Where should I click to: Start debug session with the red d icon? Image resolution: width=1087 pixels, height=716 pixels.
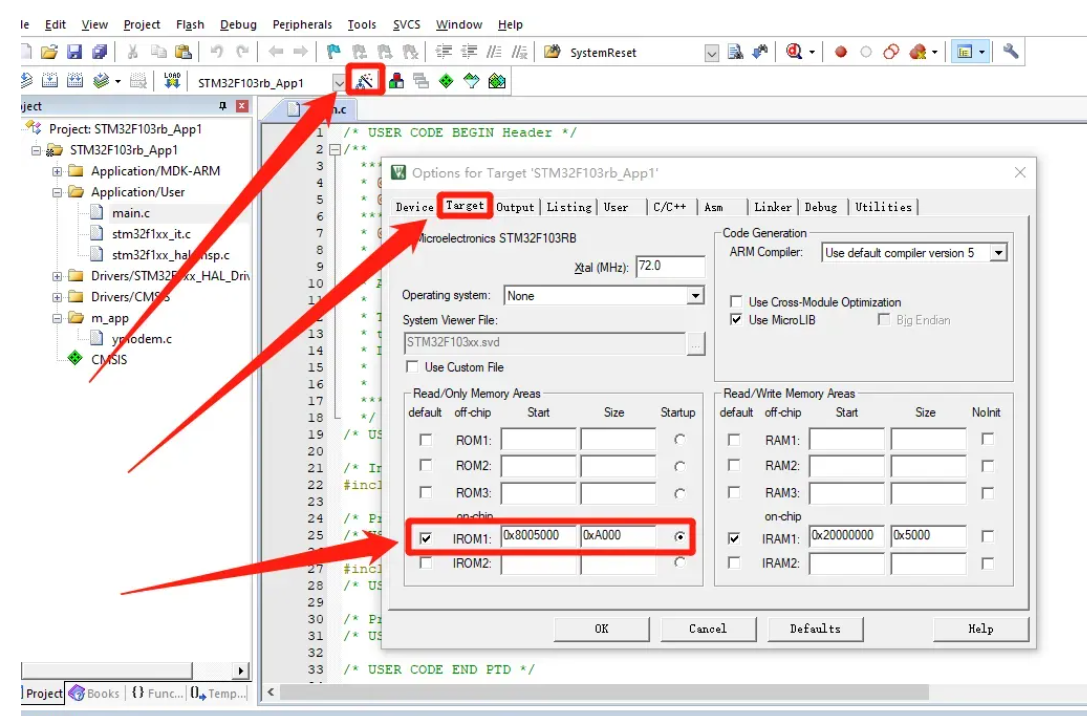[794, 52]
